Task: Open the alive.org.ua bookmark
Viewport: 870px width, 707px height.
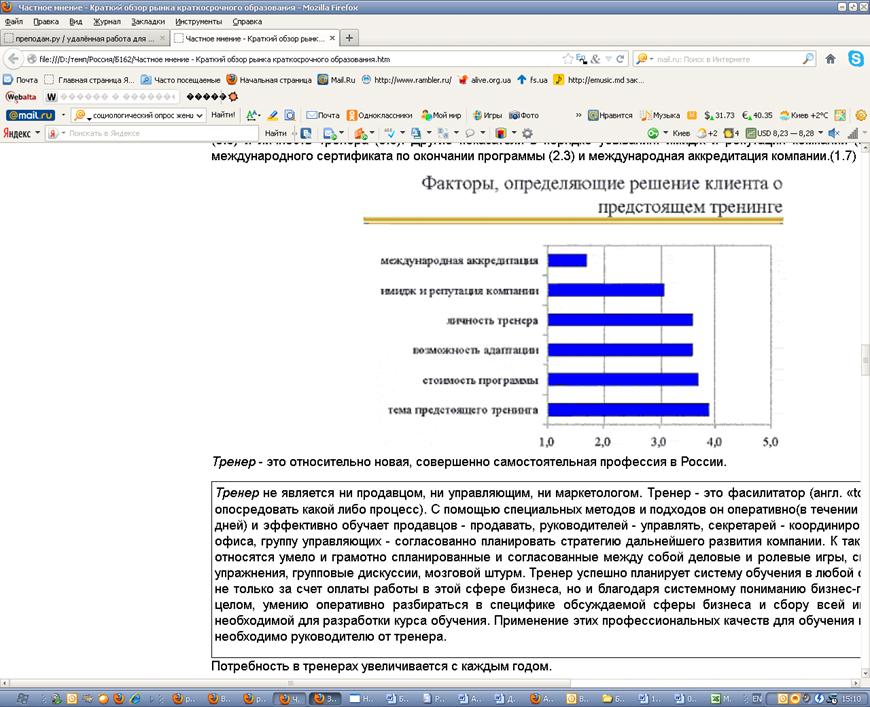Action: coord(485,80)
